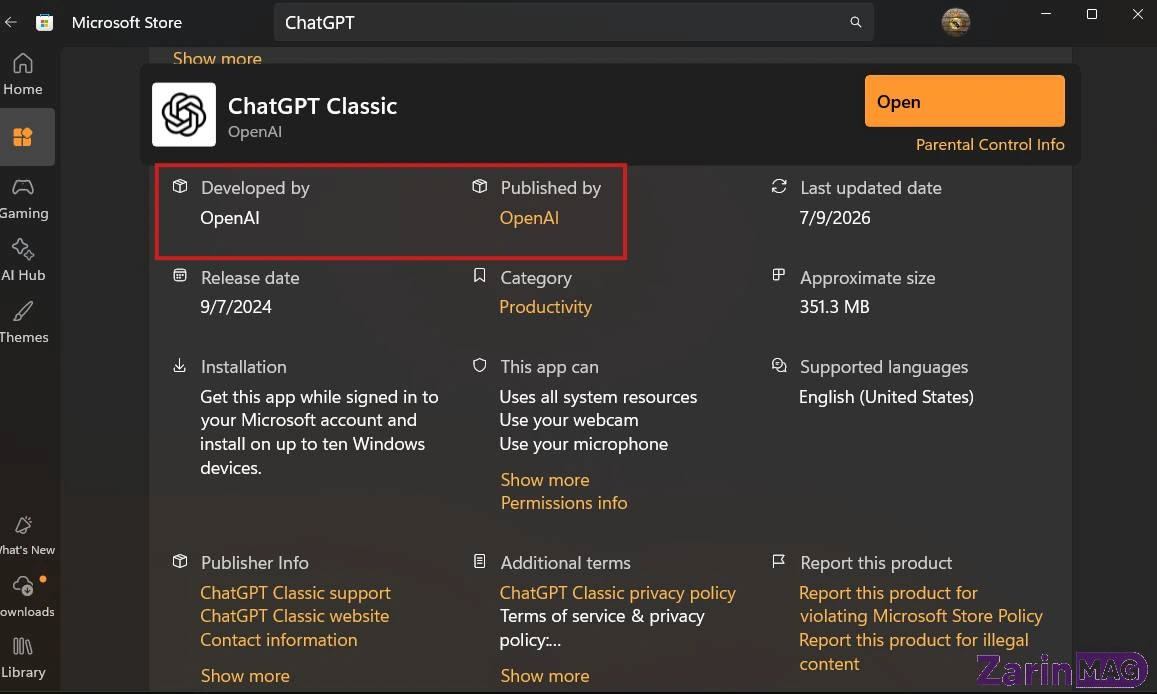Open the Gaming section

click(24, 199)
